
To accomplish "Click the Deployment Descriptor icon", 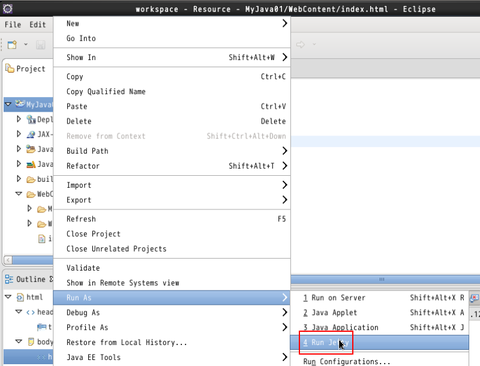I will pos(31,119).
